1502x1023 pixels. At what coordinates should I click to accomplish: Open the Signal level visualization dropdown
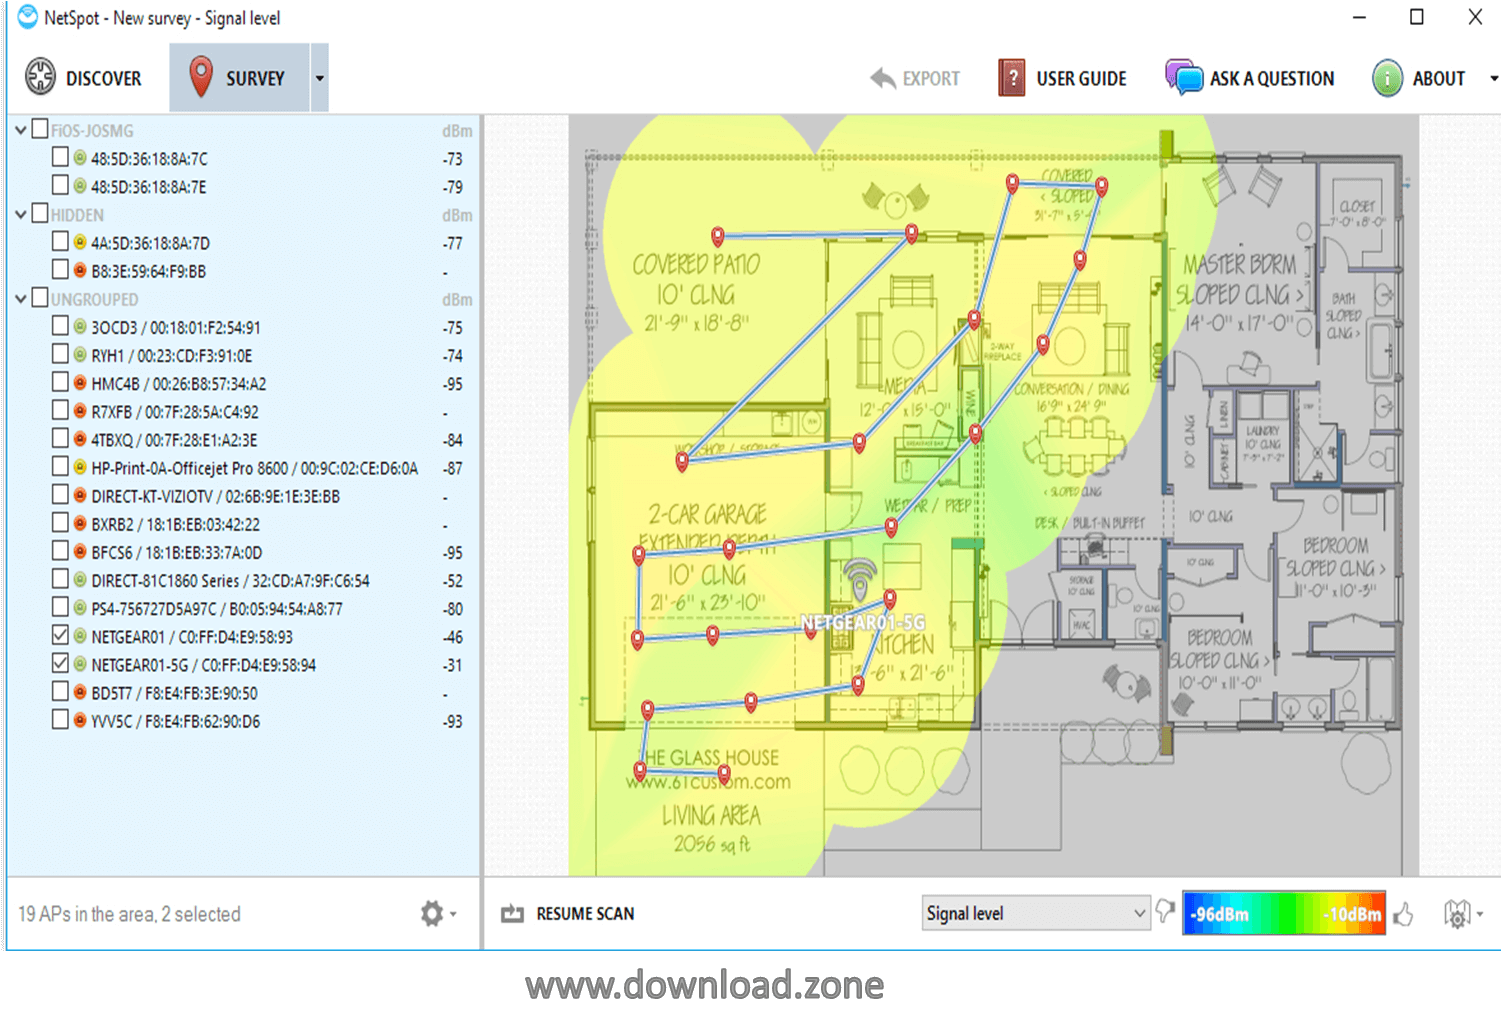[x=1035, y=913]
